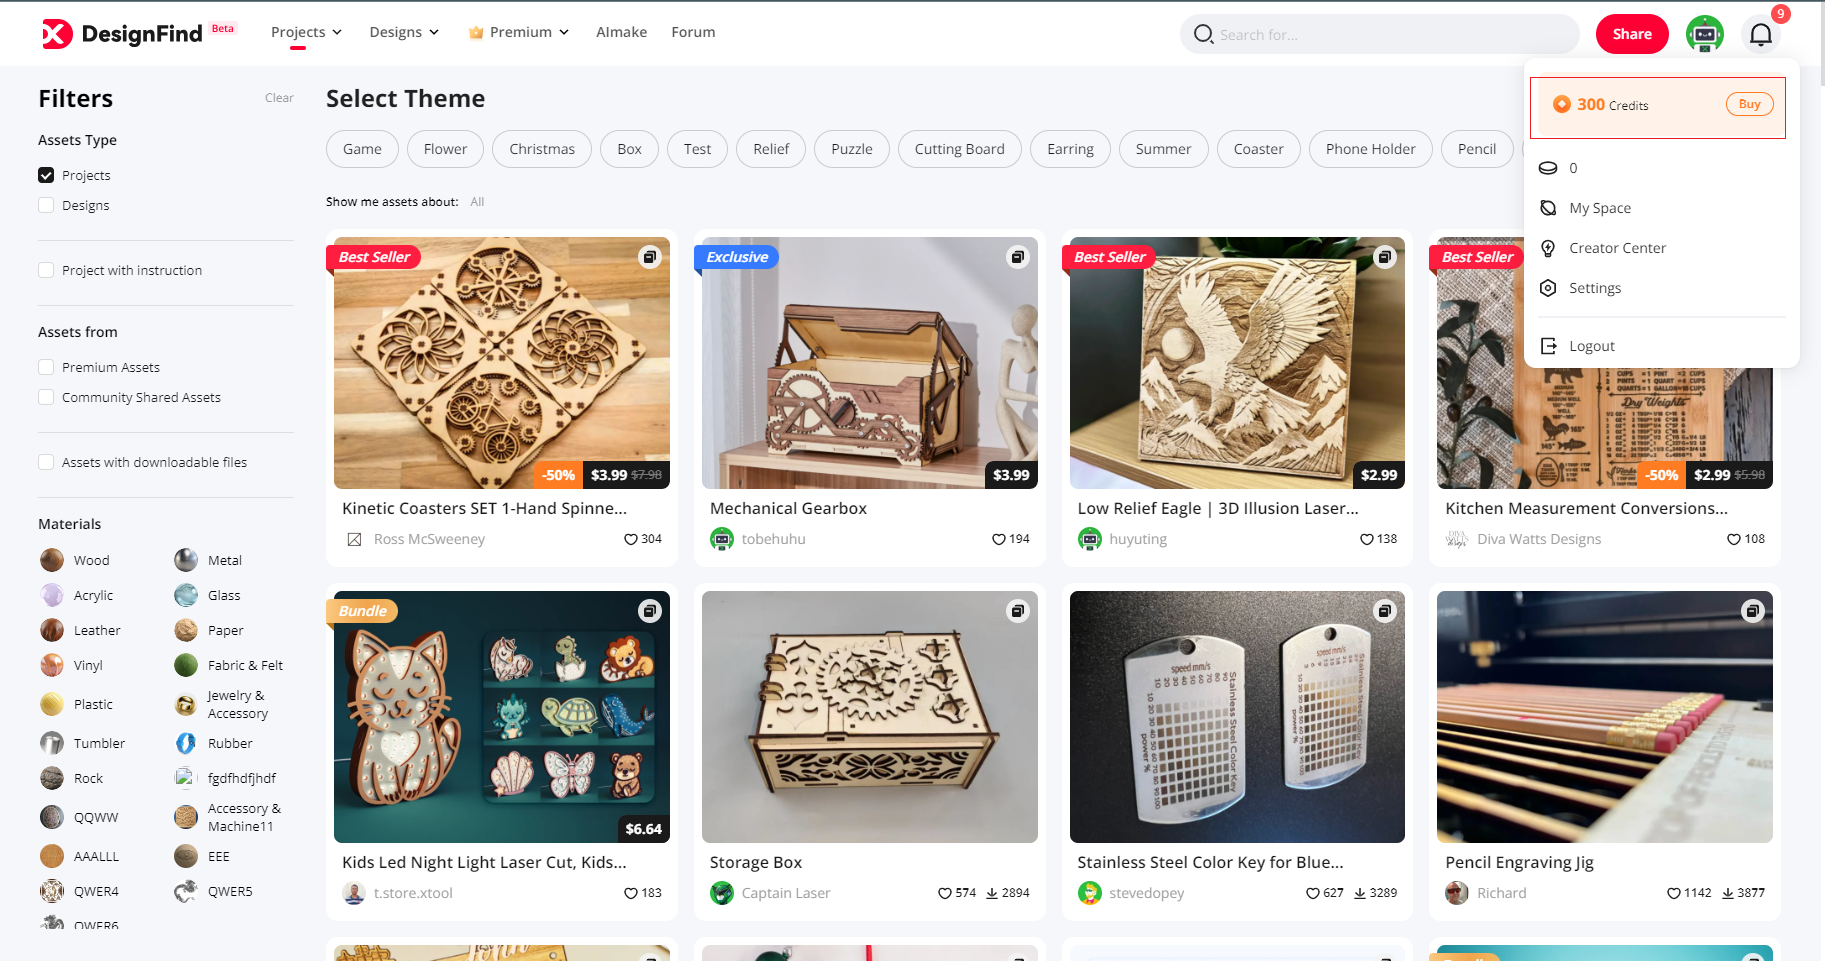Open My Space from user menu
Image resolution: width=1825 pixels, height=961 pixels.
(x=1599, y=208)
